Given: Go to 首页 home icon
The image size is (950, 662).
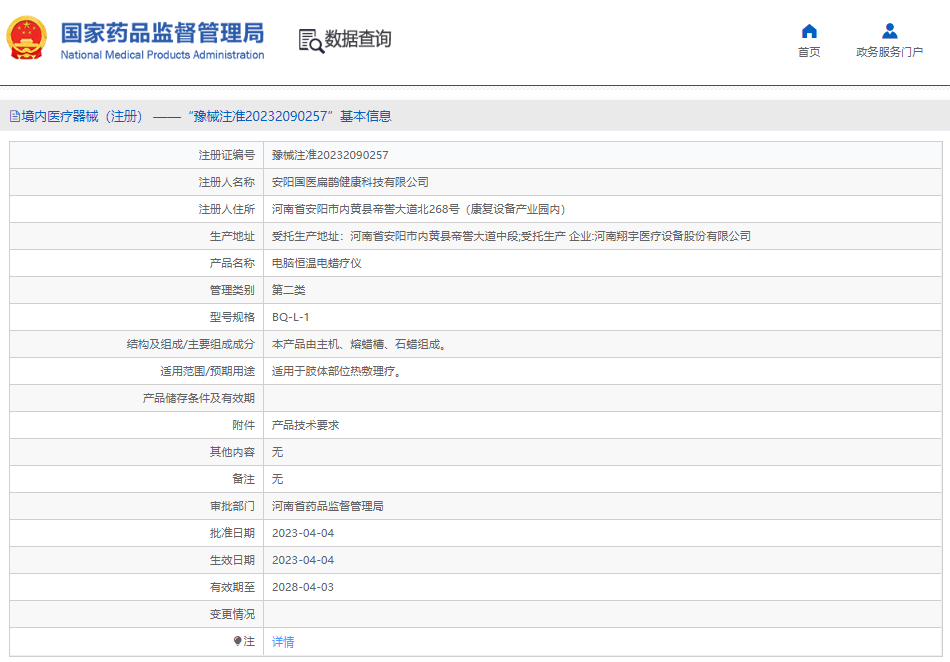Looking at the screenshot, I should tap(809, 31).
